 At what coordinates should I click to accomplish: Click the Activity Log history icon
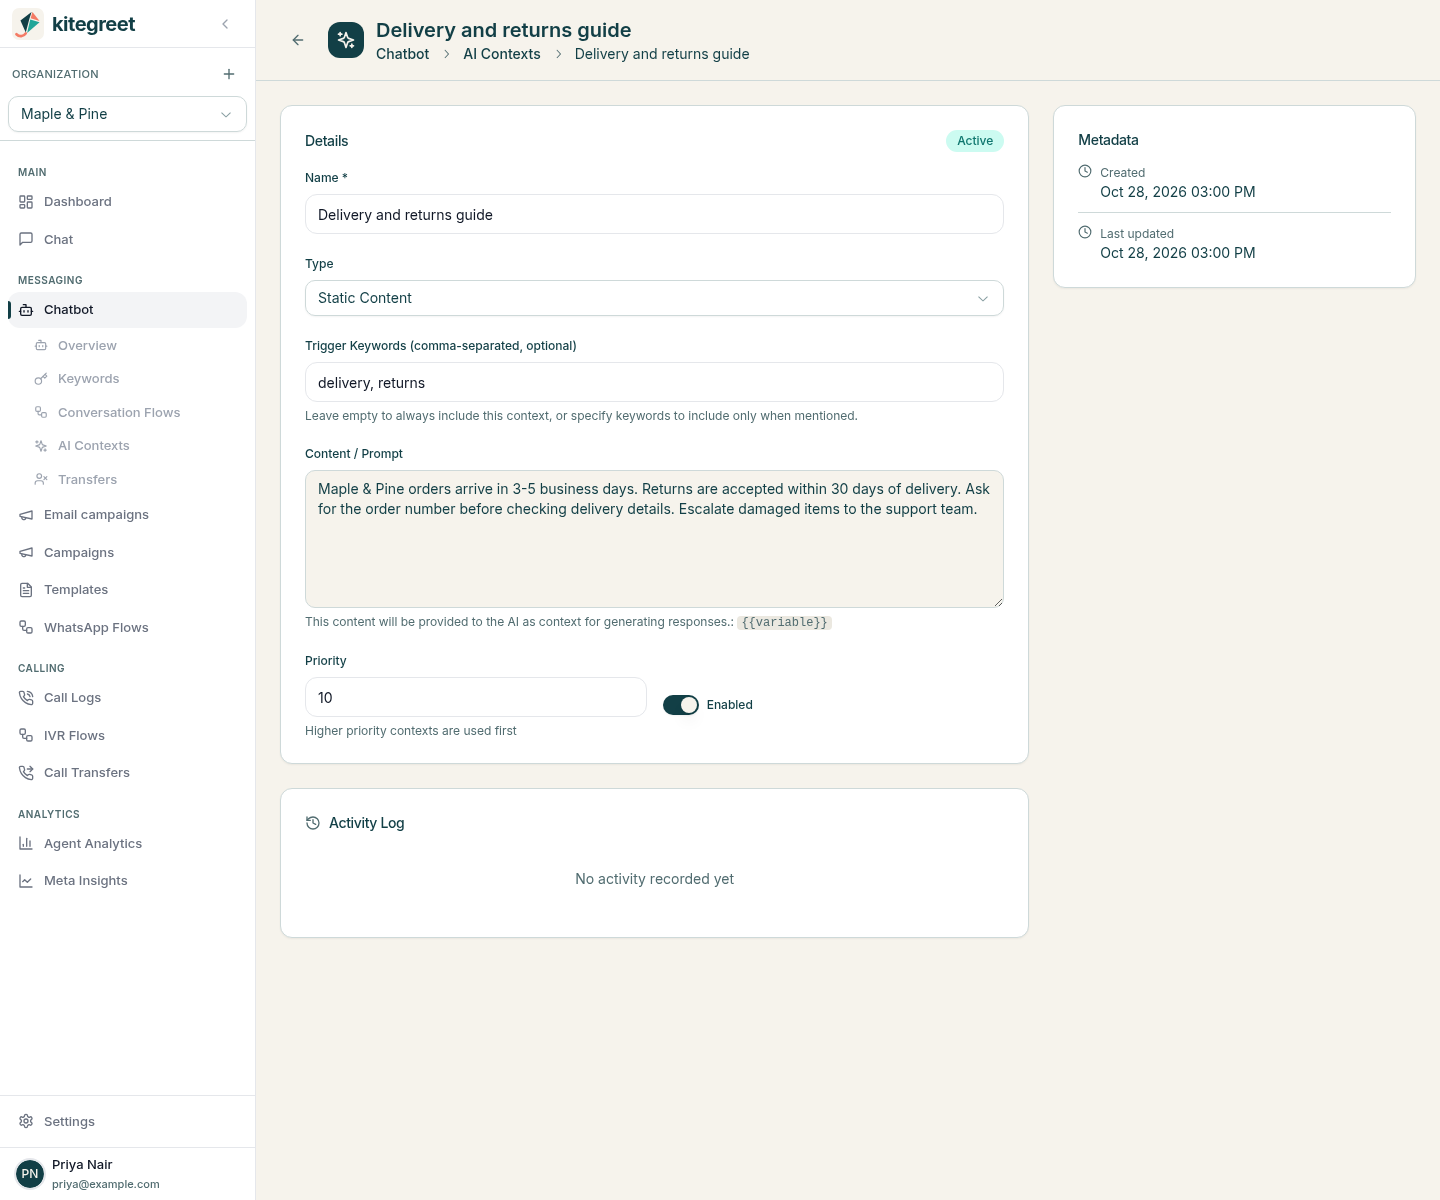click(313, 823)
